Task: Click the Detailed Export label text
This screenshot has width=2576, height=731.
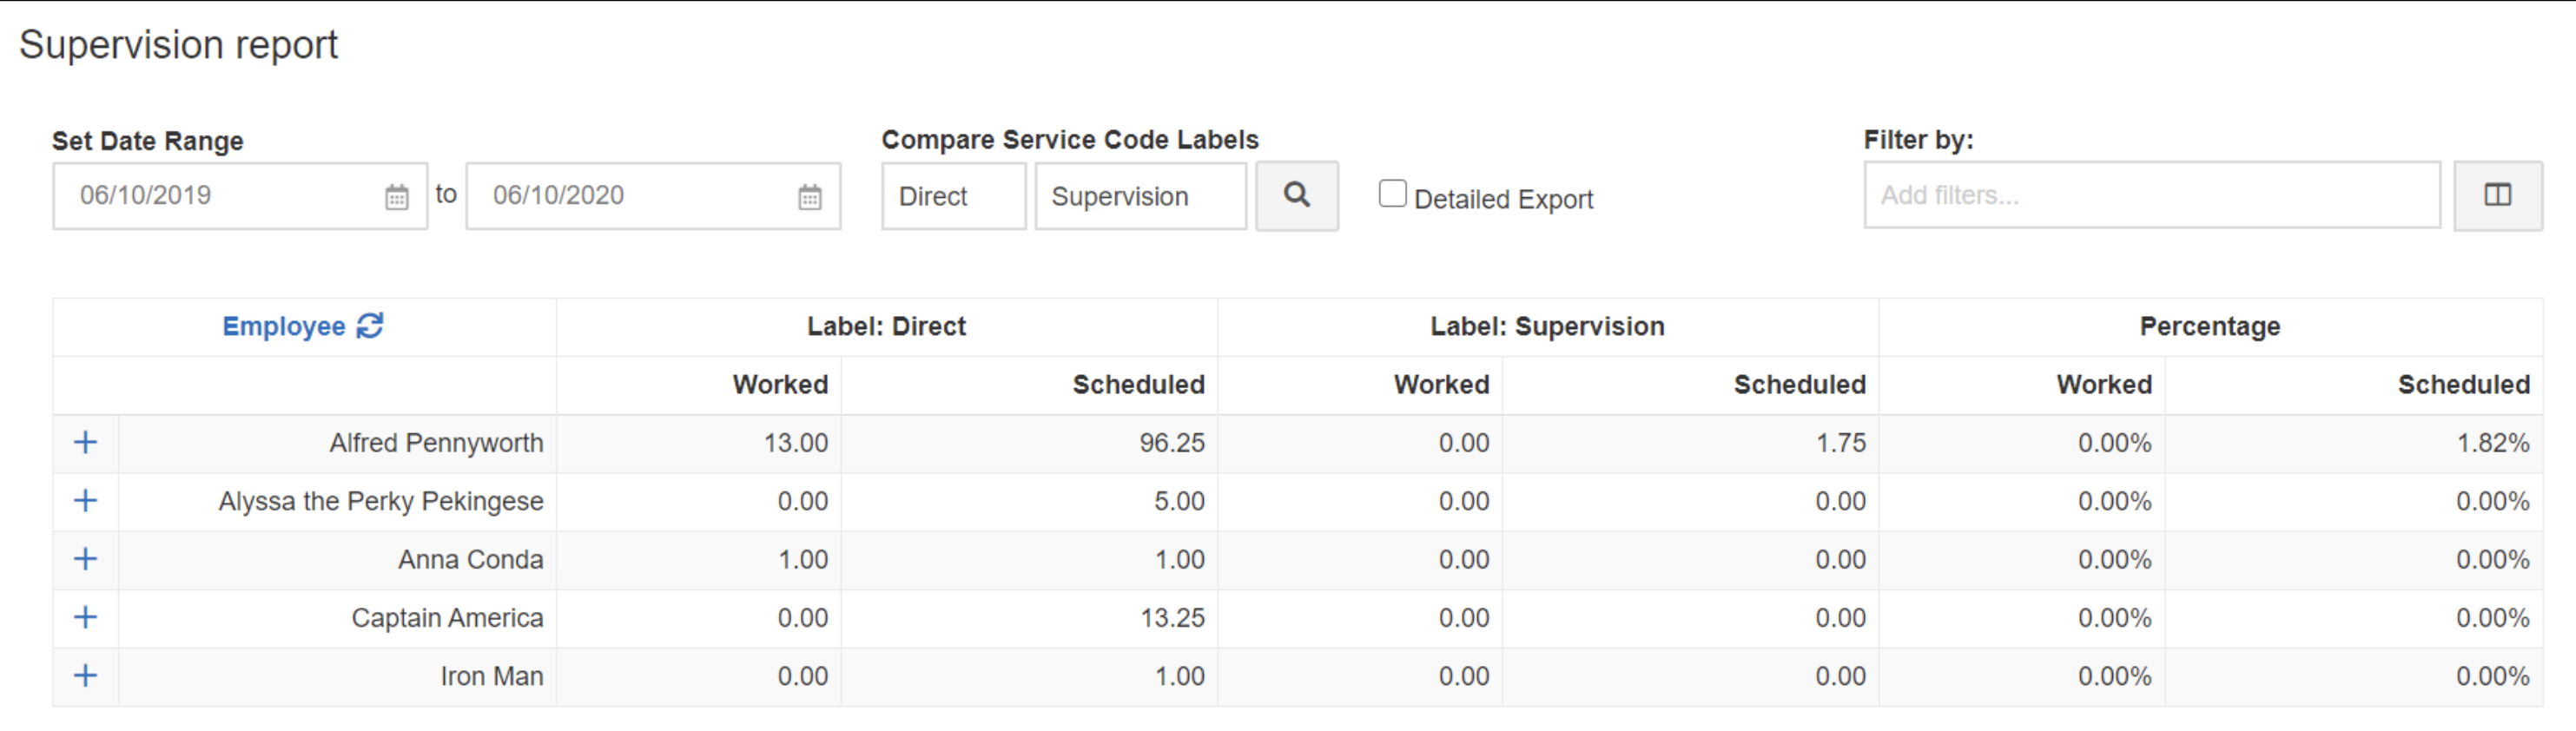Action: pyautogui.click(x=1503, y=200)
